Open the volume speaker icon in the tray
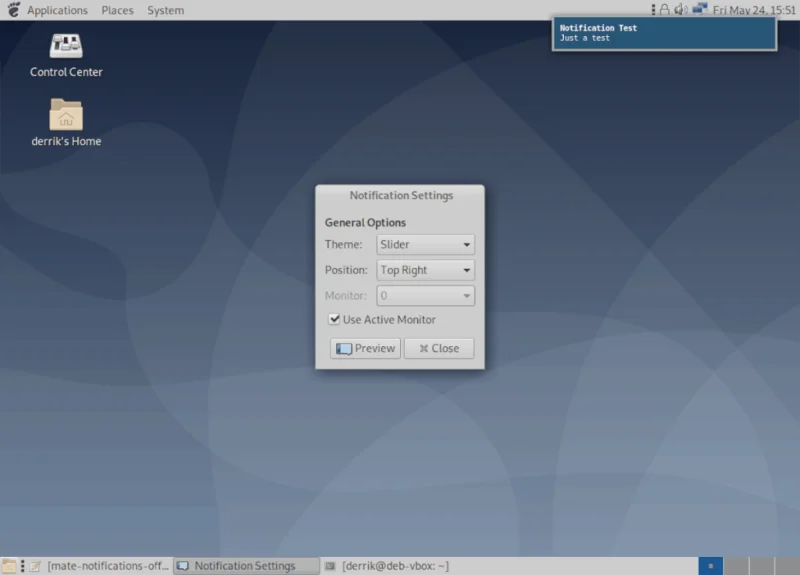 [x=681, y=9]
